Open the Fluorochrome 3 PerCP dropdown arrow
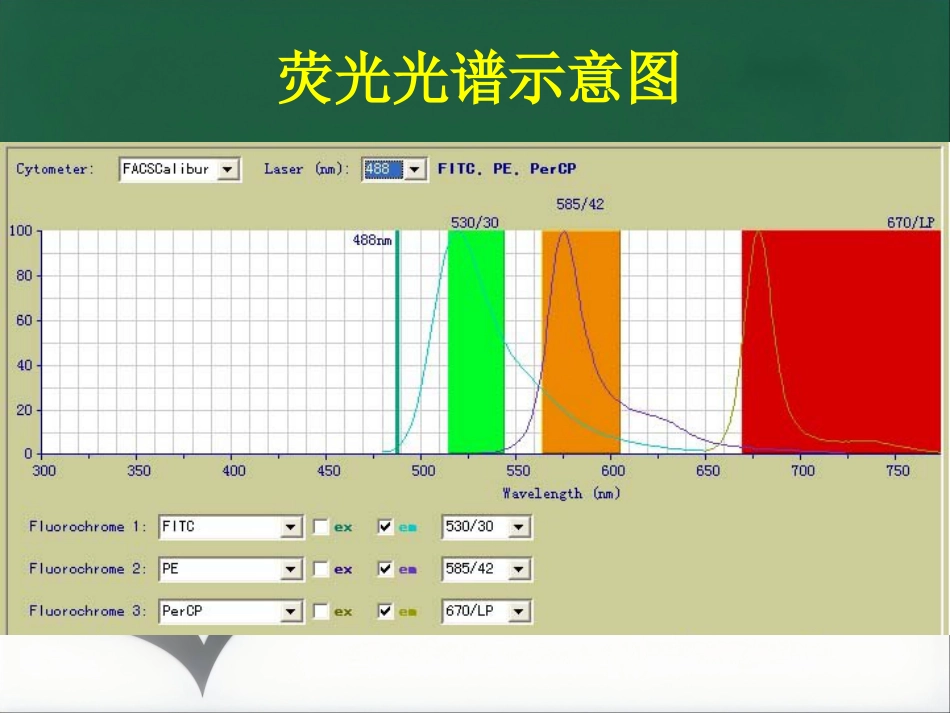This screenshot has height=713, width=950. pyautogui.click(x=291, y=612)
